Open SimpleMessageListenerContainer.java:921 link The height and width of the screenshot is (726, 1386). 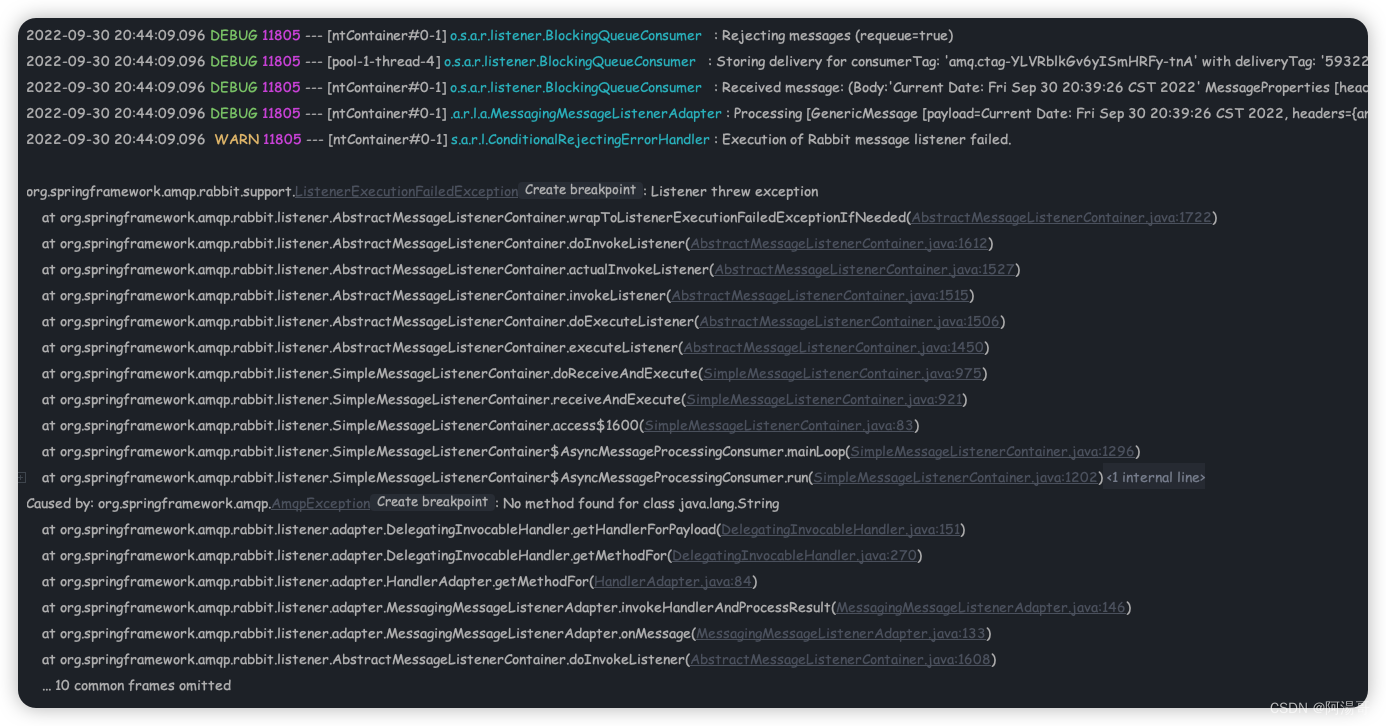pos(824,399)
